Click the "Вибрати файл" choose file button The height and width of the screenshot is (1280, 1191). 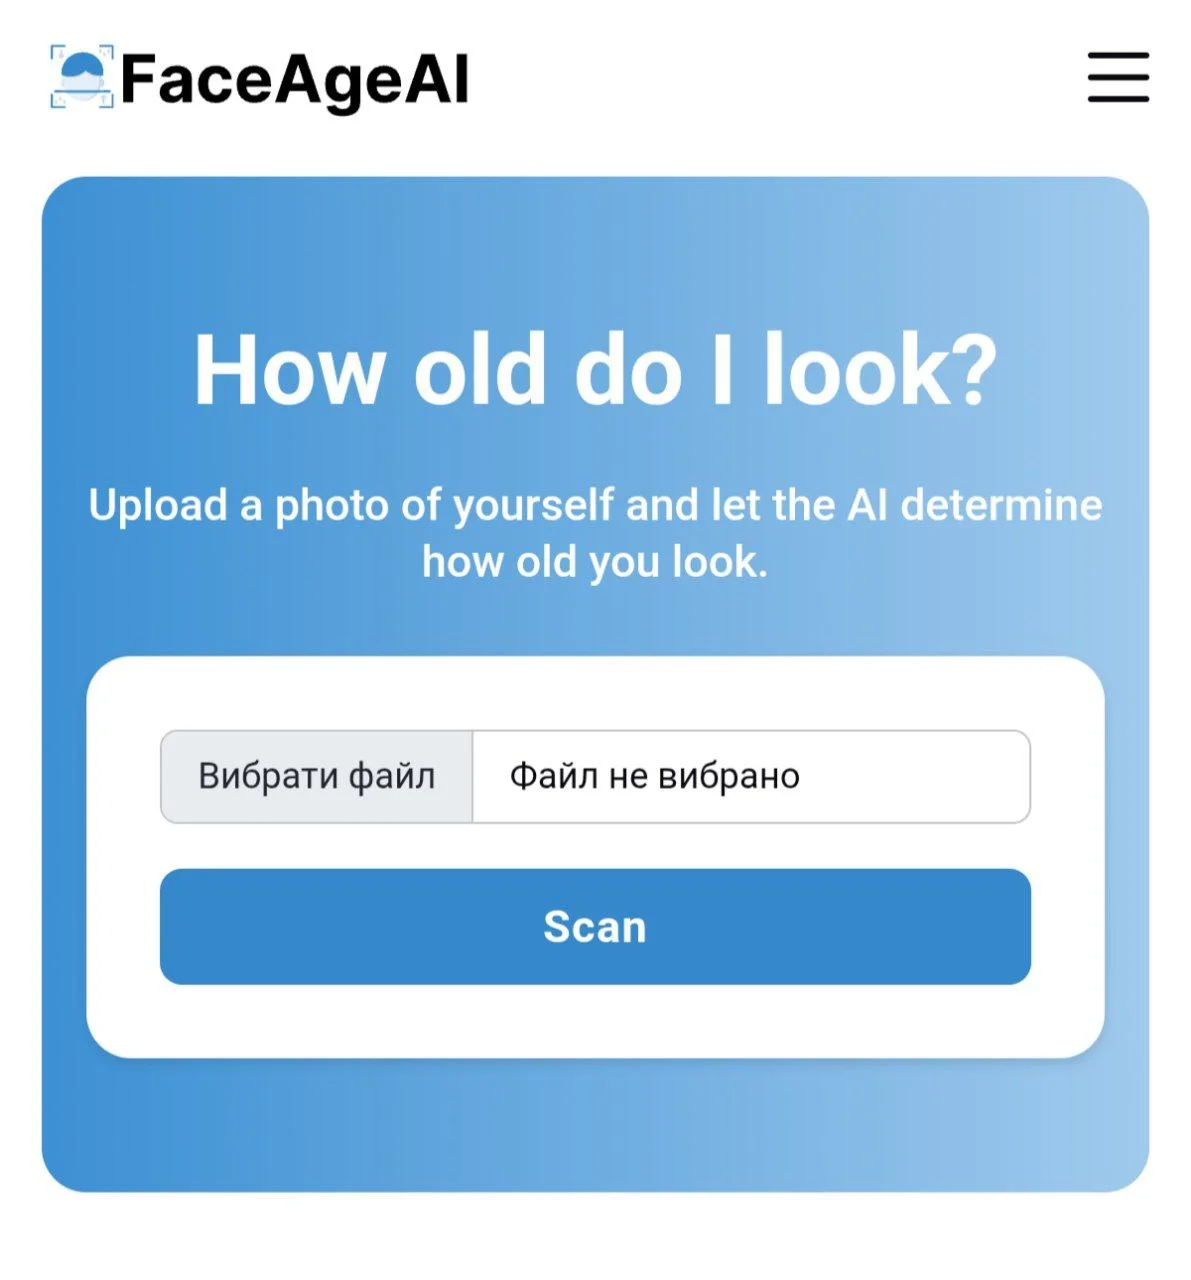click(x=316, y=777)
